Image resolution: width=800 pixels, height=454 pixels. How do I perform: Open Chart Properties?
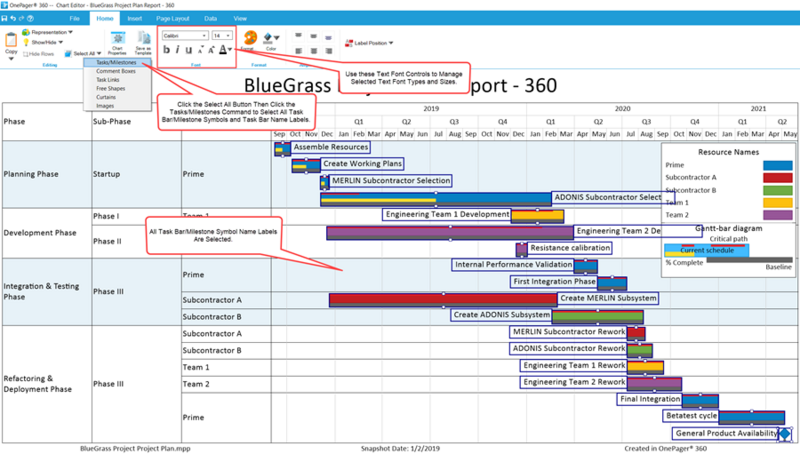pos(118,43)
